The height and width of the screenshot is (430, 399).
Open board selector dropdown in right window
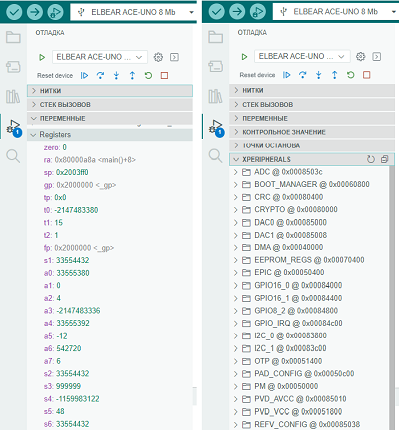[335, 12]
